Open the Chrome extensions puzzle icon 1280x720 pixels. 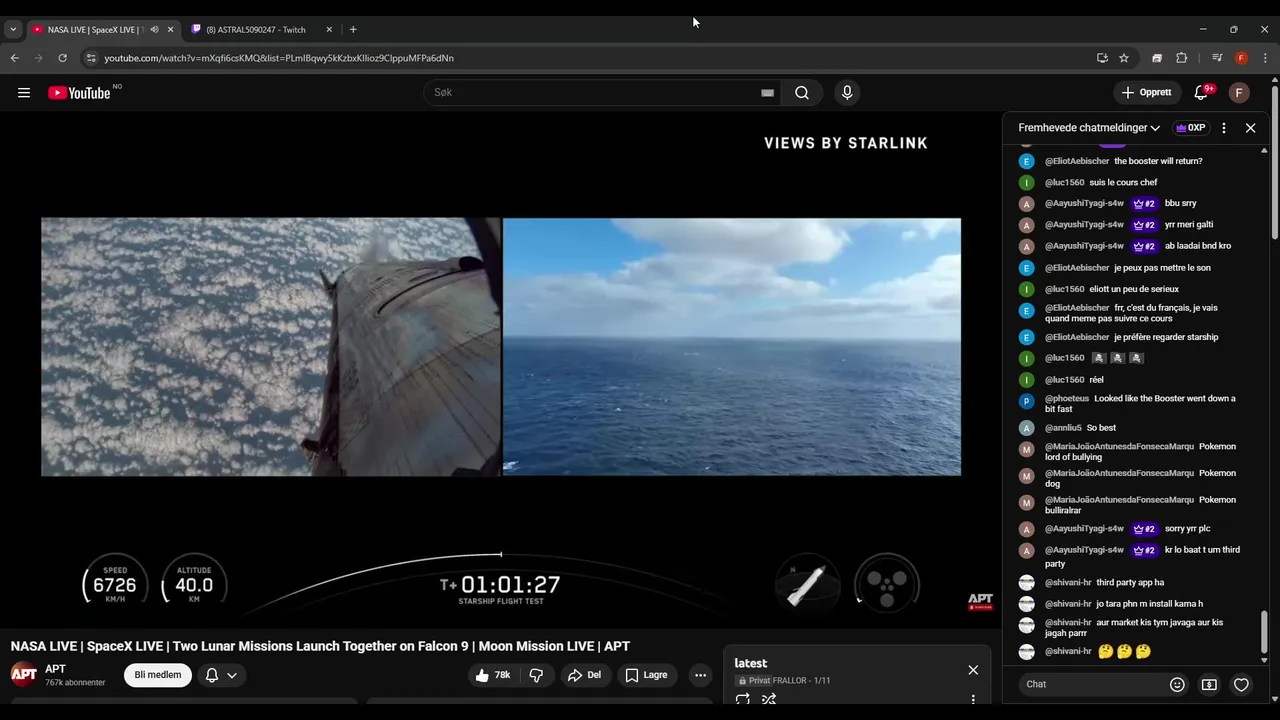(x=1181, y=58)
